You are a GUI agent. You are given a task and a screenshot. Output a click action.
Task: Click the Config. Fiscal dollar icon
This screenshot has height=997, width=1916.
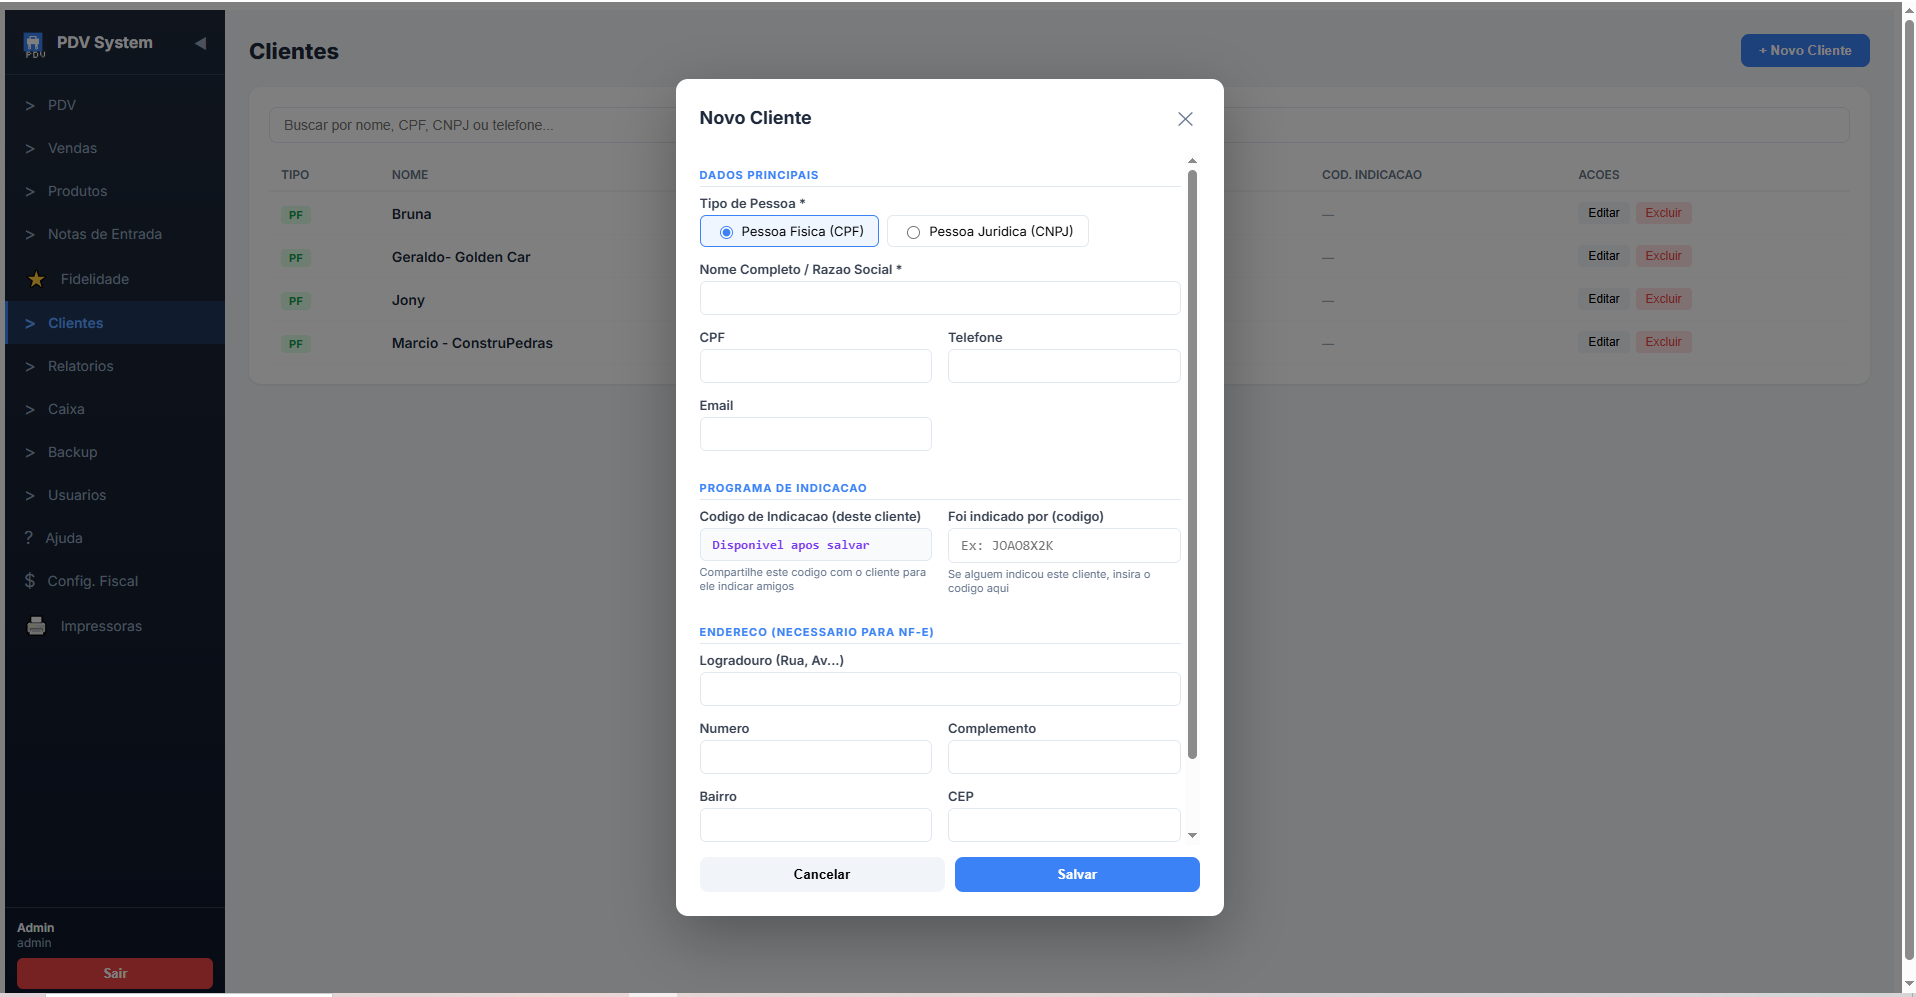pos(30,581)
